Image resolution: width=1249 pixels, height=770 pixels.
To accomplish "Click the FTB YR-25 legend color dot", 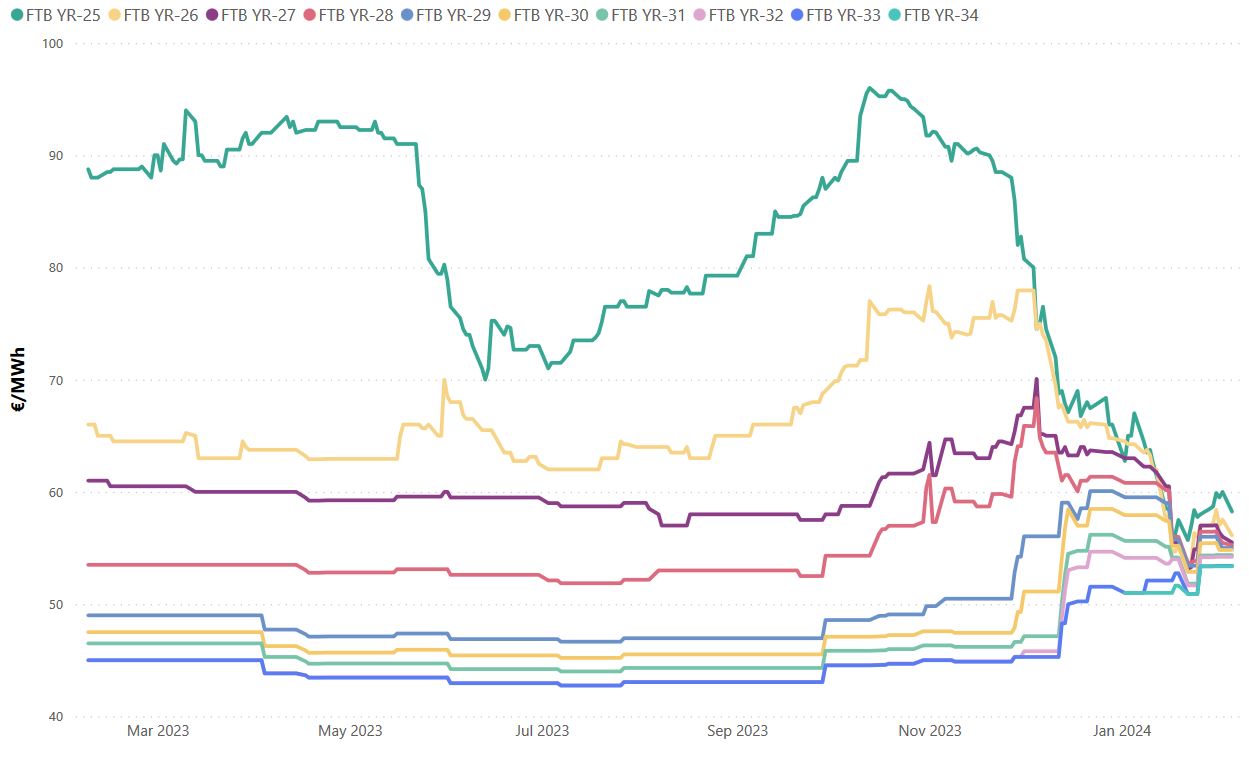I will tap(16, 16).
